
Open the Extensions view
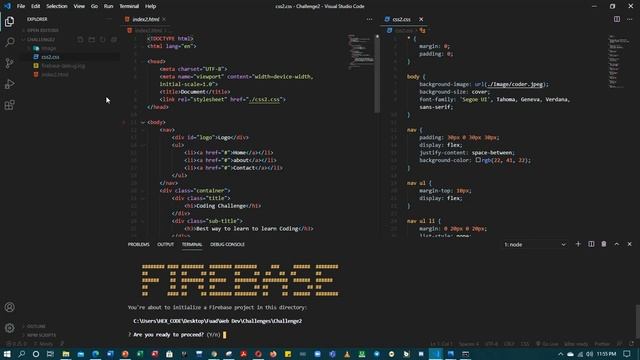point(9,105)
